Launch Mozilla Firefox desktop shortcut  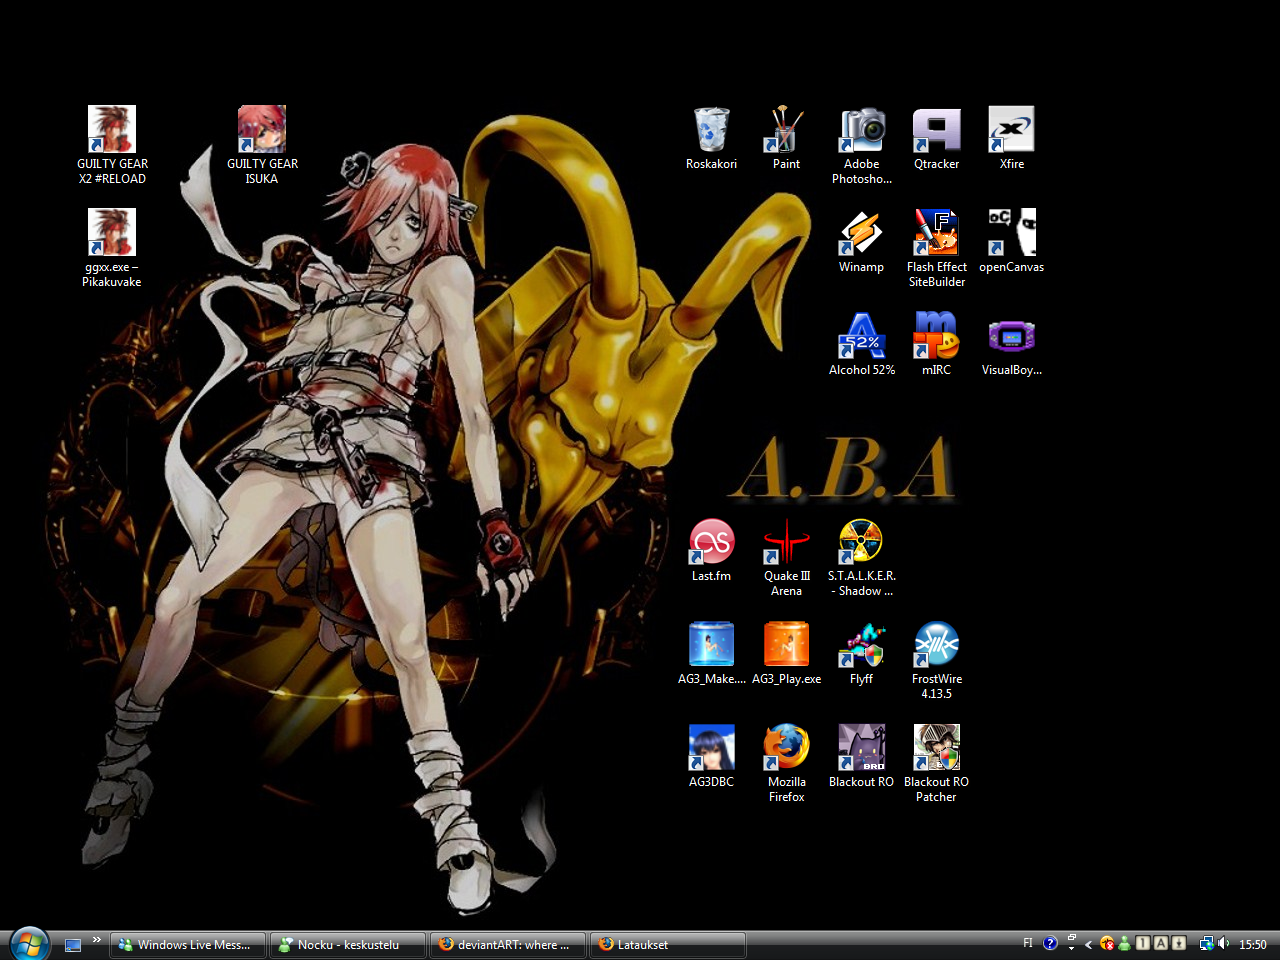coord(786,763)
